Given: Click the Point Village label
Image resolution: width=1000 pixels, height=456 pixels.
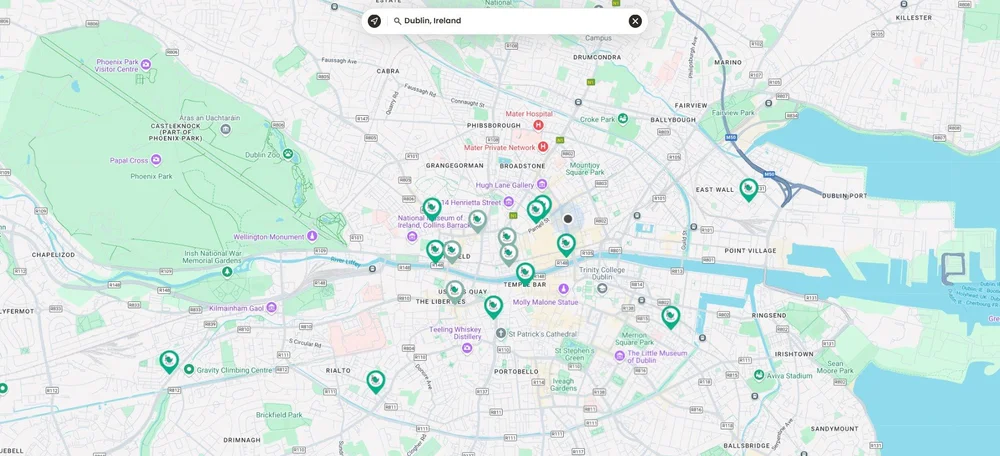Looking at the screenshot, I should point(751,251).
